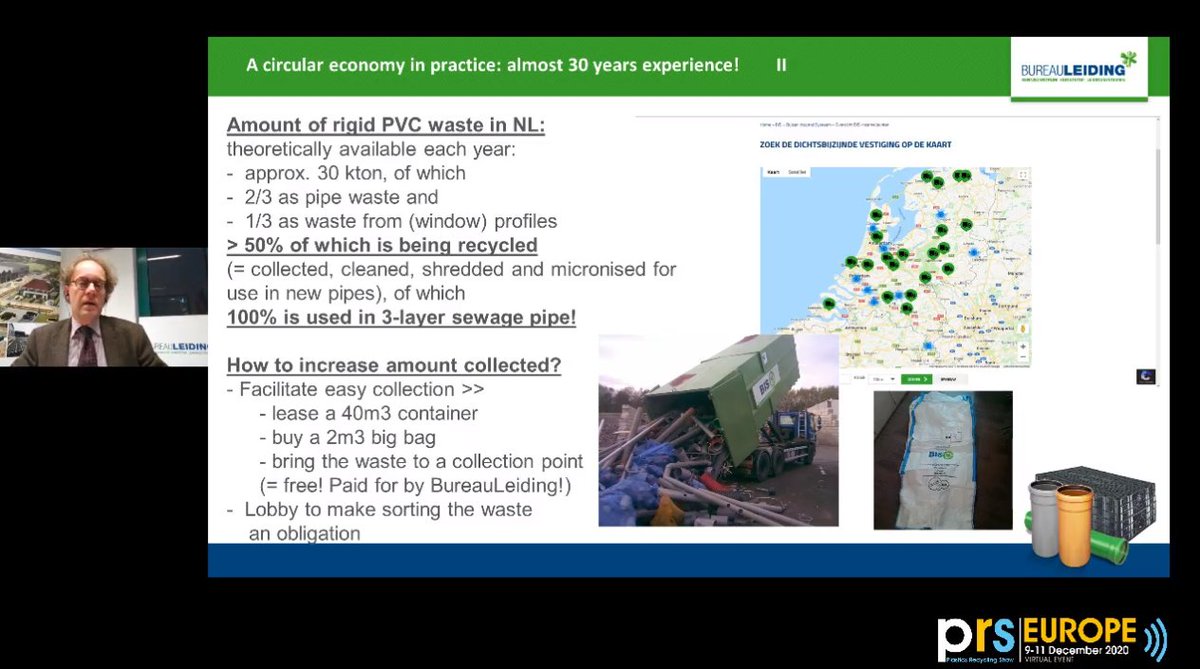Click the Netherlands map of collection points
Viewport: 1200px width, 669px height.
896,266
